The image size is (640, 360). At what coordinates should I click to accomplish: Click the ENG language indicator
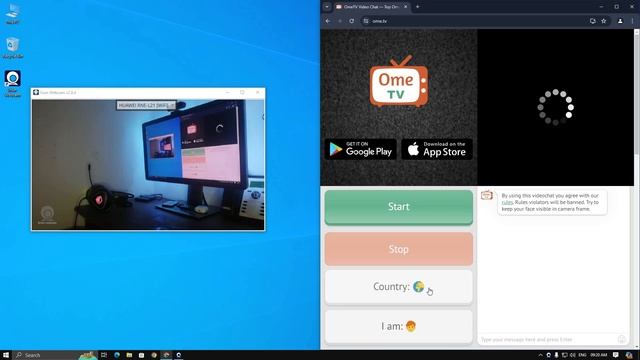[582, 355]
